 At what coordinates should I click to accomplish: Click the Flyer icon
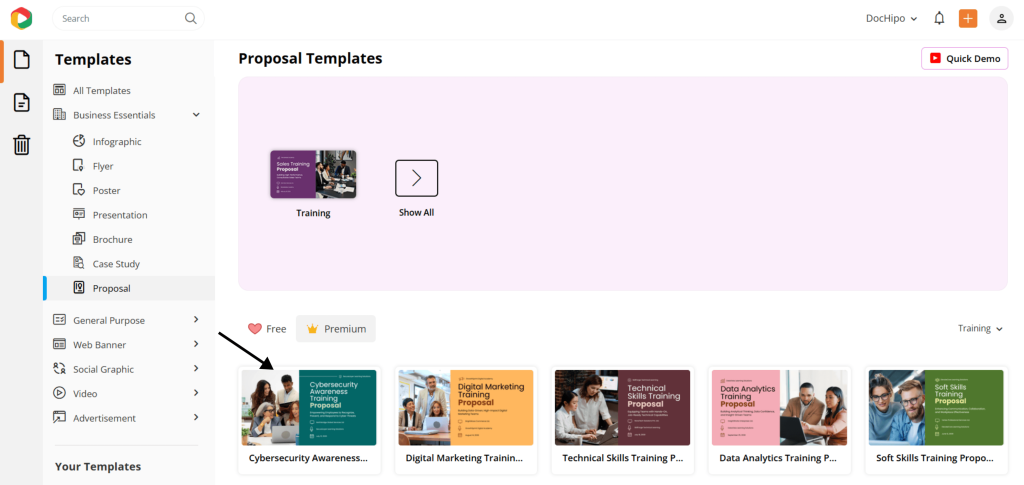(x=79, y=166)
